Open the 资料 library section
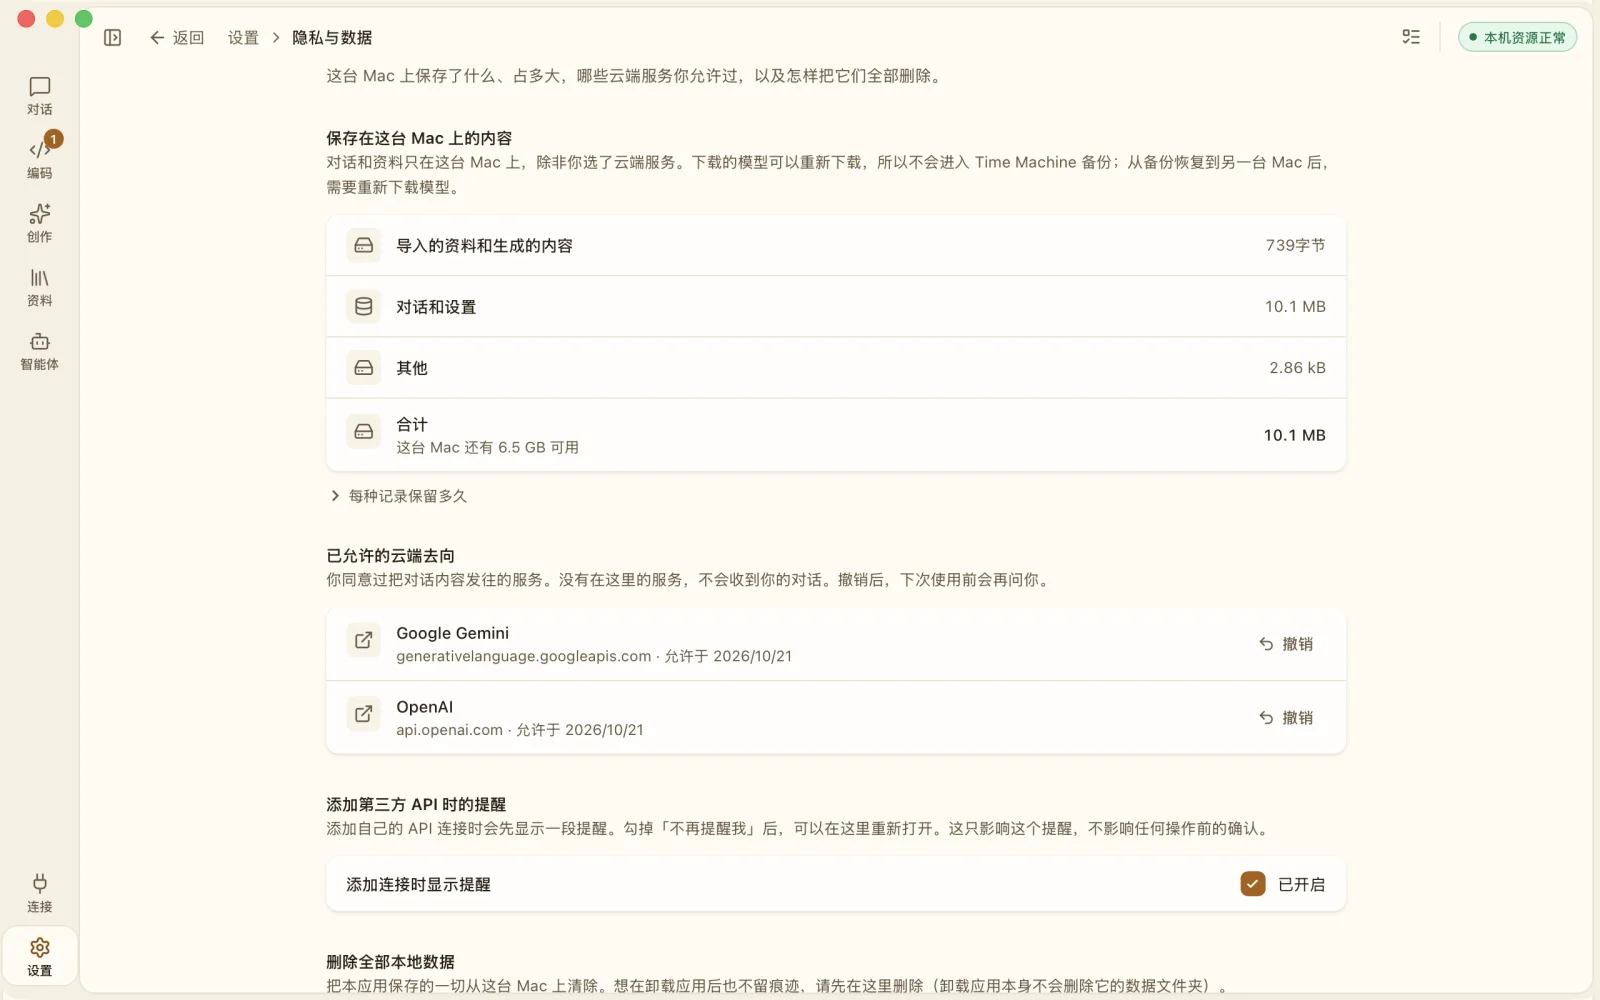This screenshot has width=1600, height=1000. [39, 287]
